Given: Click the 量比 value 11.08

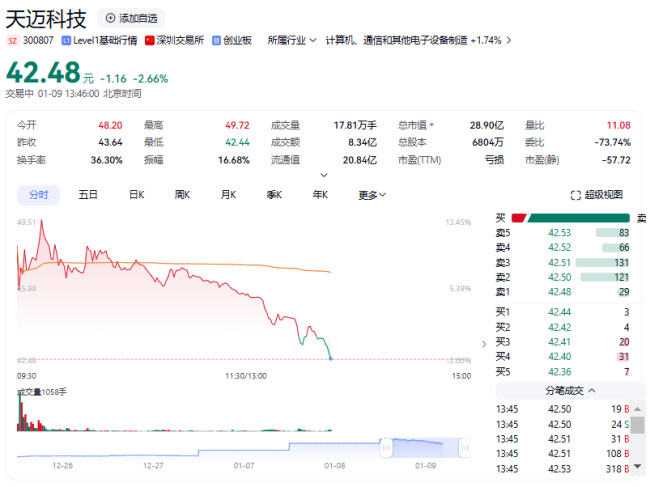Looking at the screenshot, I should point(618,125).
